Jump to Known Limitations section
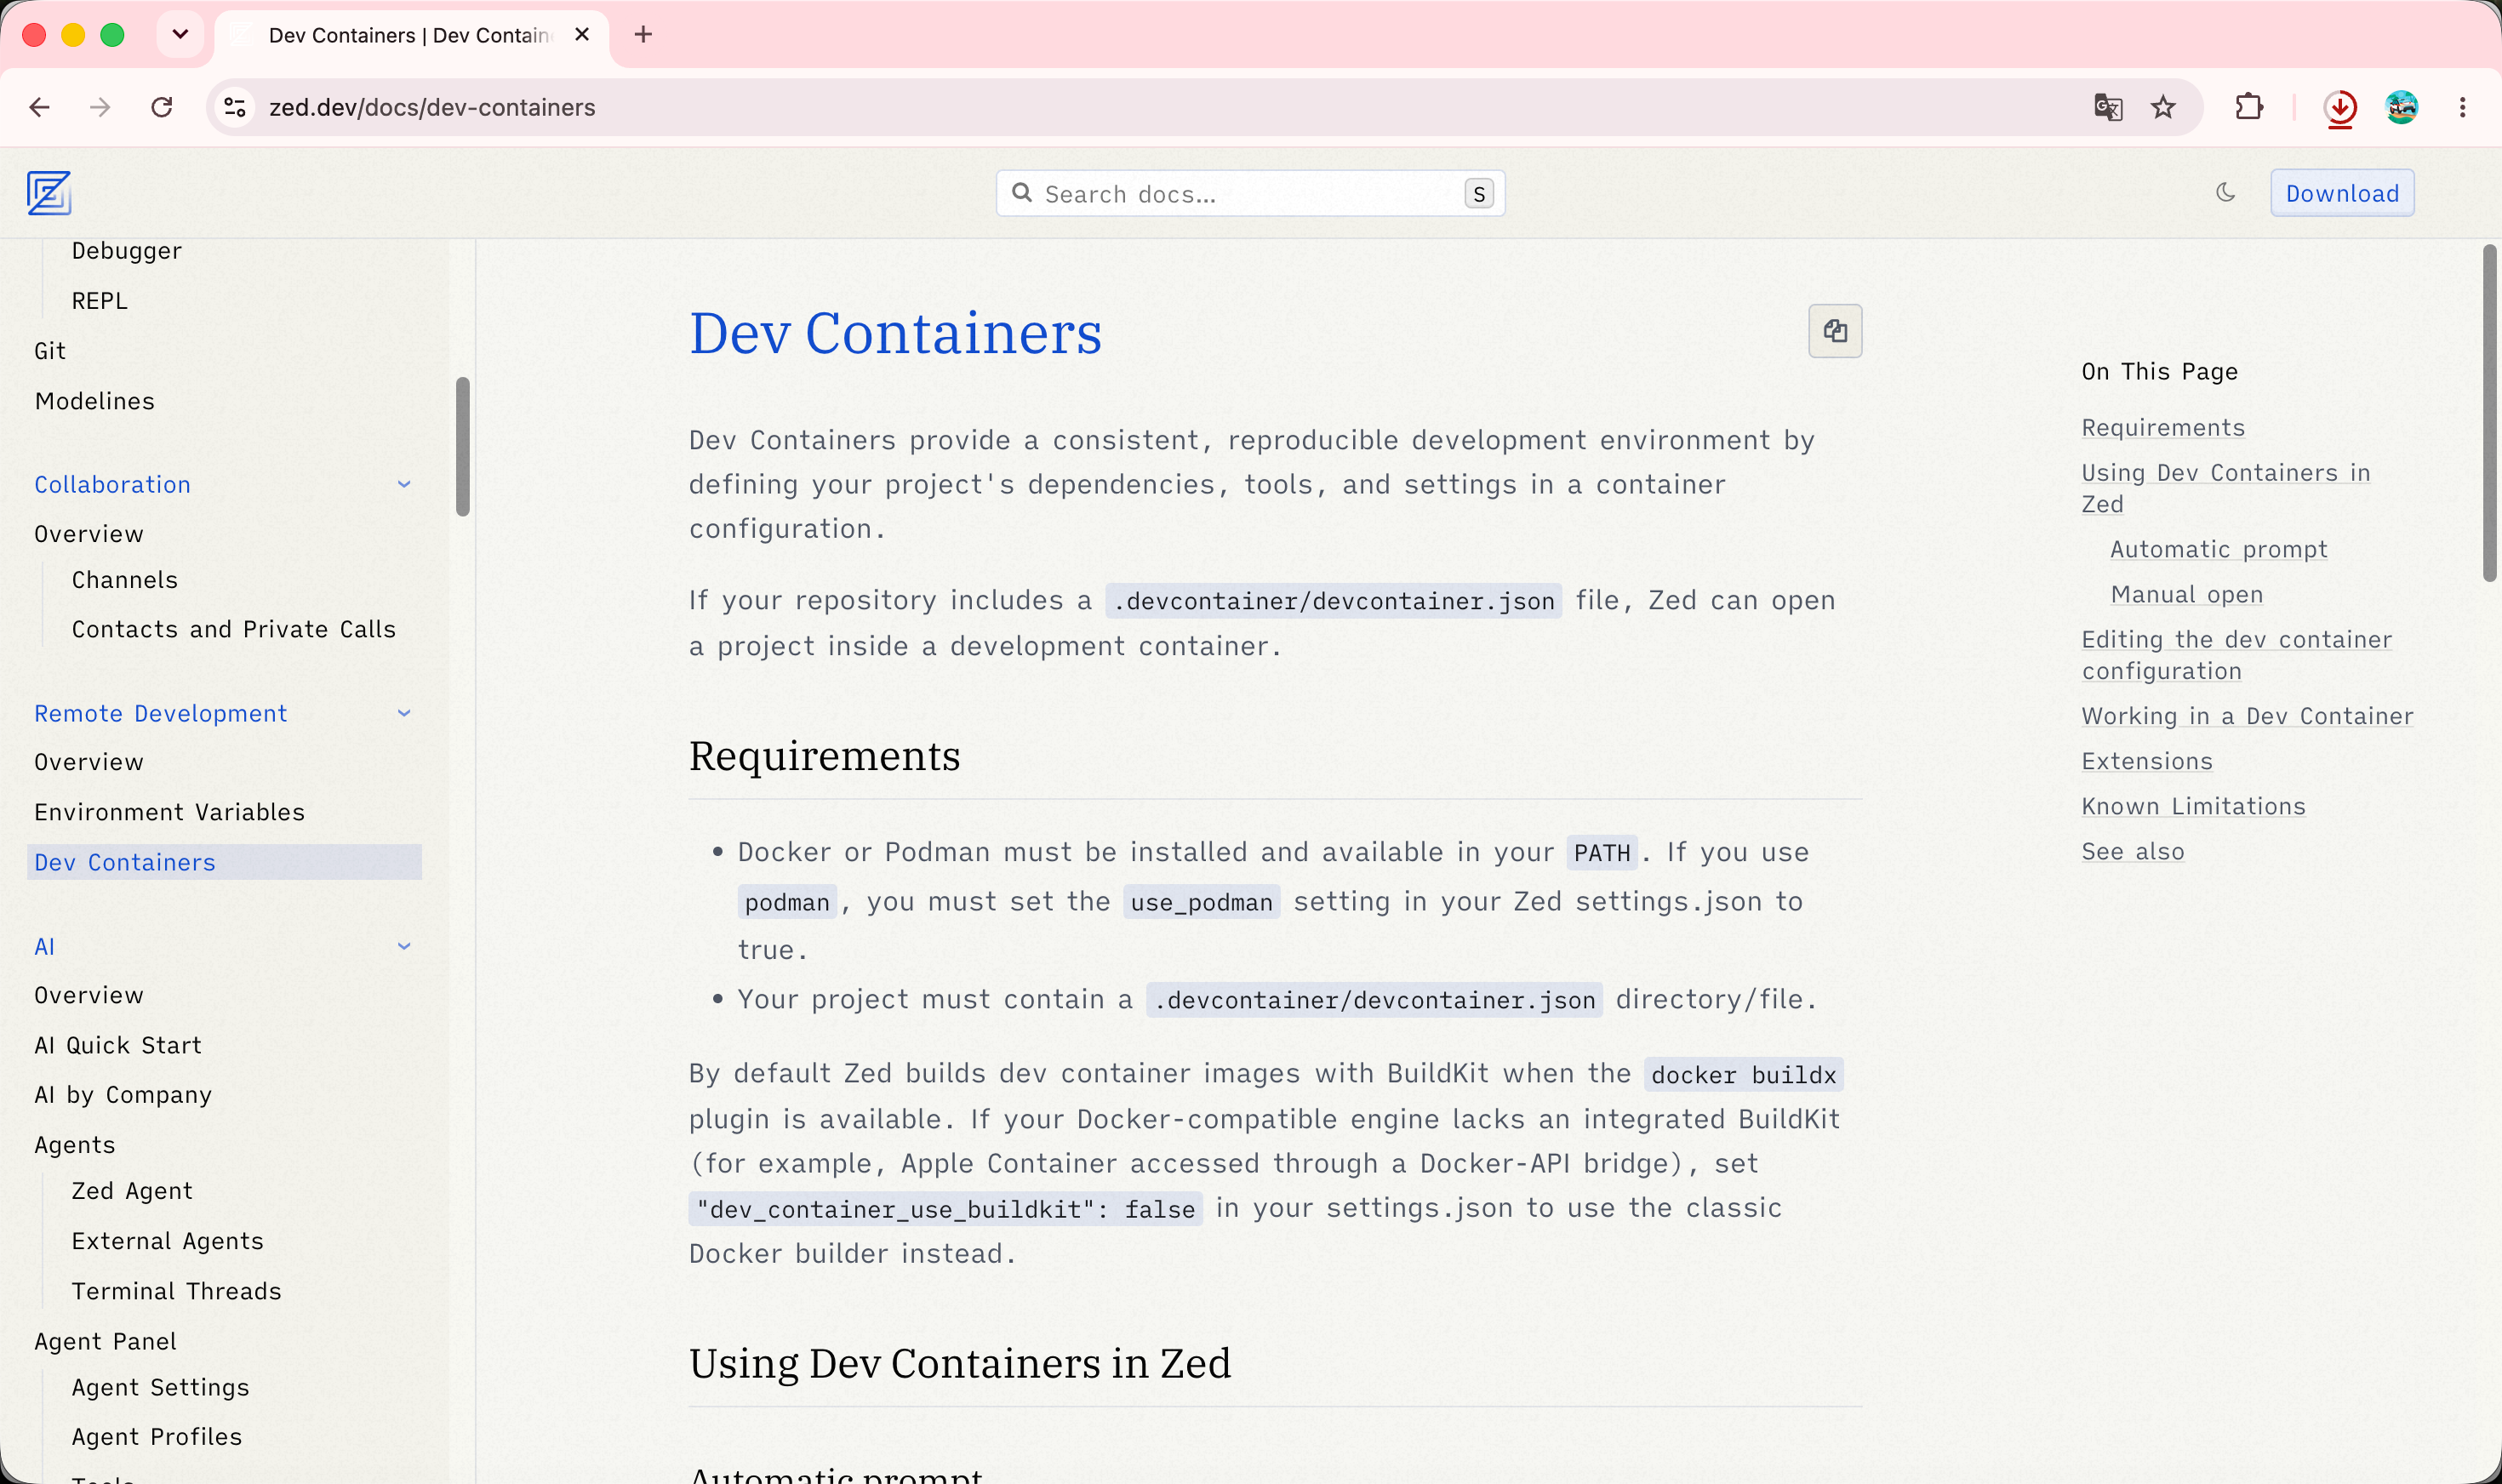Image resolution: width=2502 pixels, height=1484 pixels. pos(2193,806)
